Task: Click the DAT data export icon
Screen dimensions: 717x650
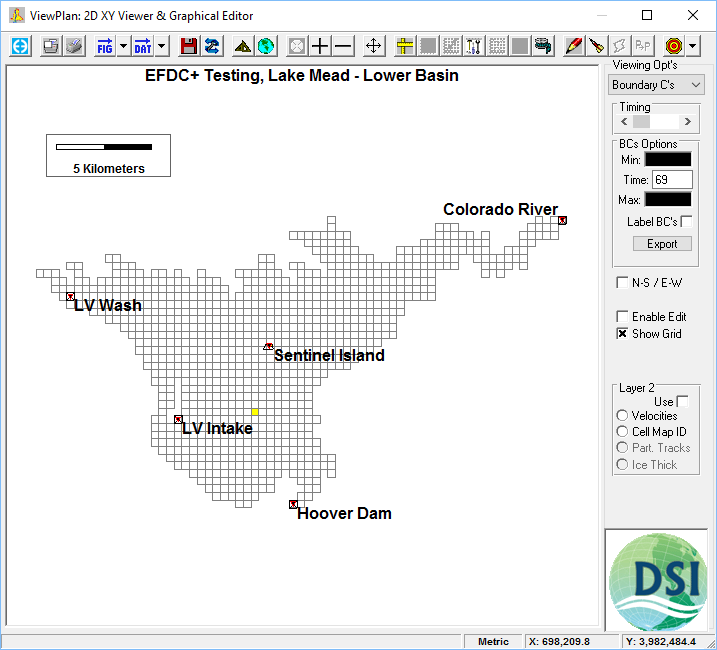Action: point(143,46)
